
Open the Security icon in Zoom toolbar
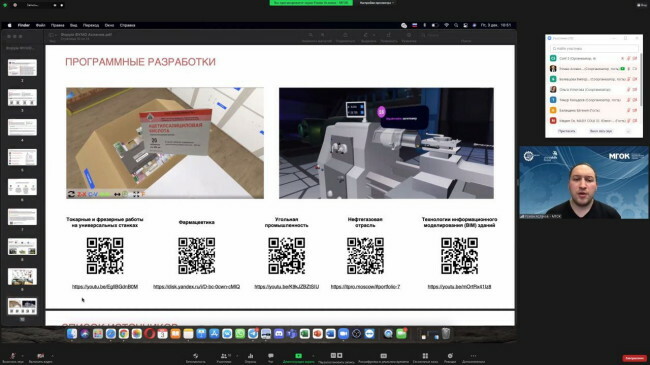pos(195,356)
